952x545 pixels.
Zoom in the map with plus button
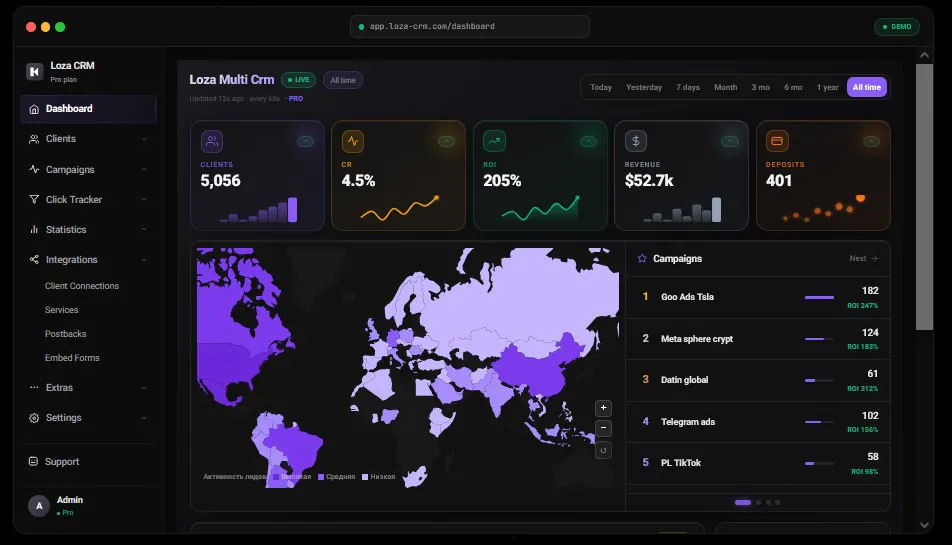point(603,408)
